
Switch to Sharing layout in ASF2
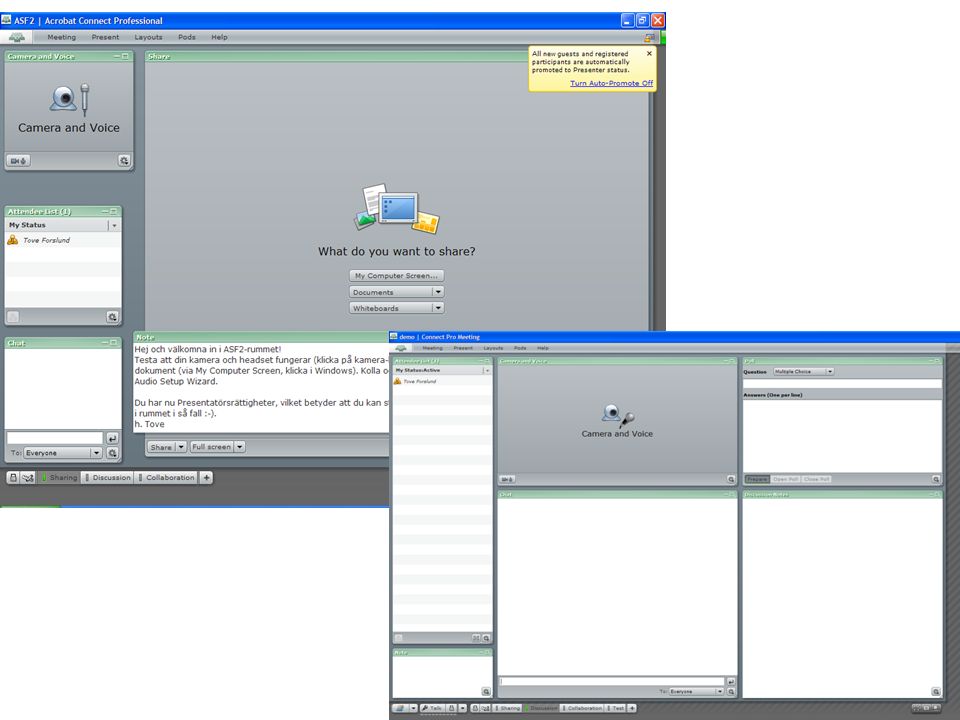point(59,478)
